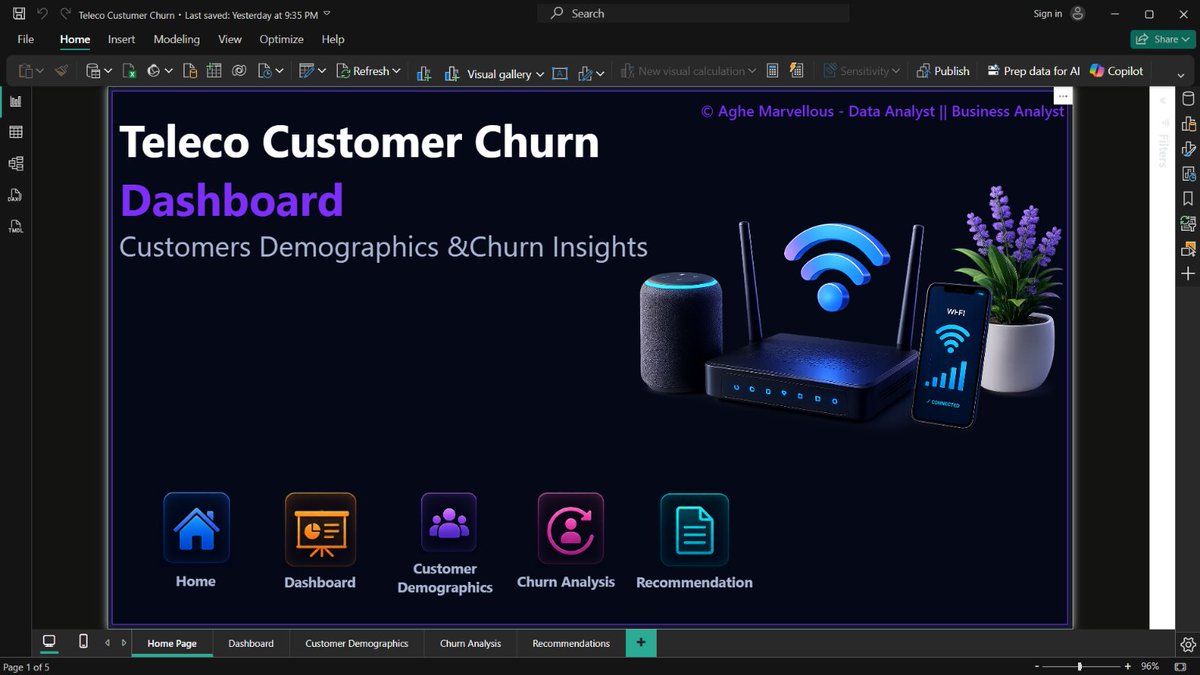Viewport: 1200px width, 675px height.
Task: Switch to mobile layout view
Action: coord(83,642)
